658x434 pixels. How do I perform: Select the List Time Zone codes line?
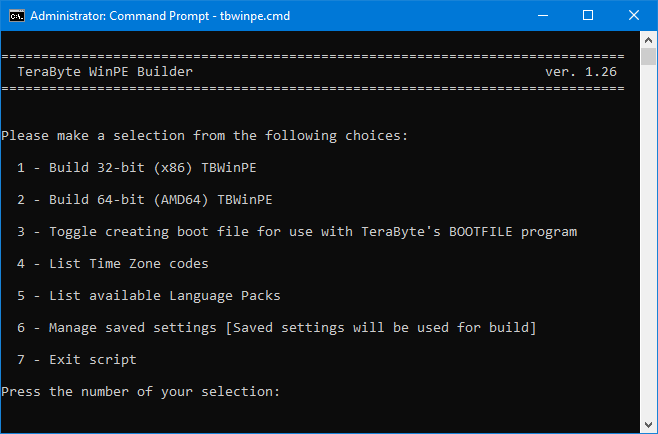point(113,264)
